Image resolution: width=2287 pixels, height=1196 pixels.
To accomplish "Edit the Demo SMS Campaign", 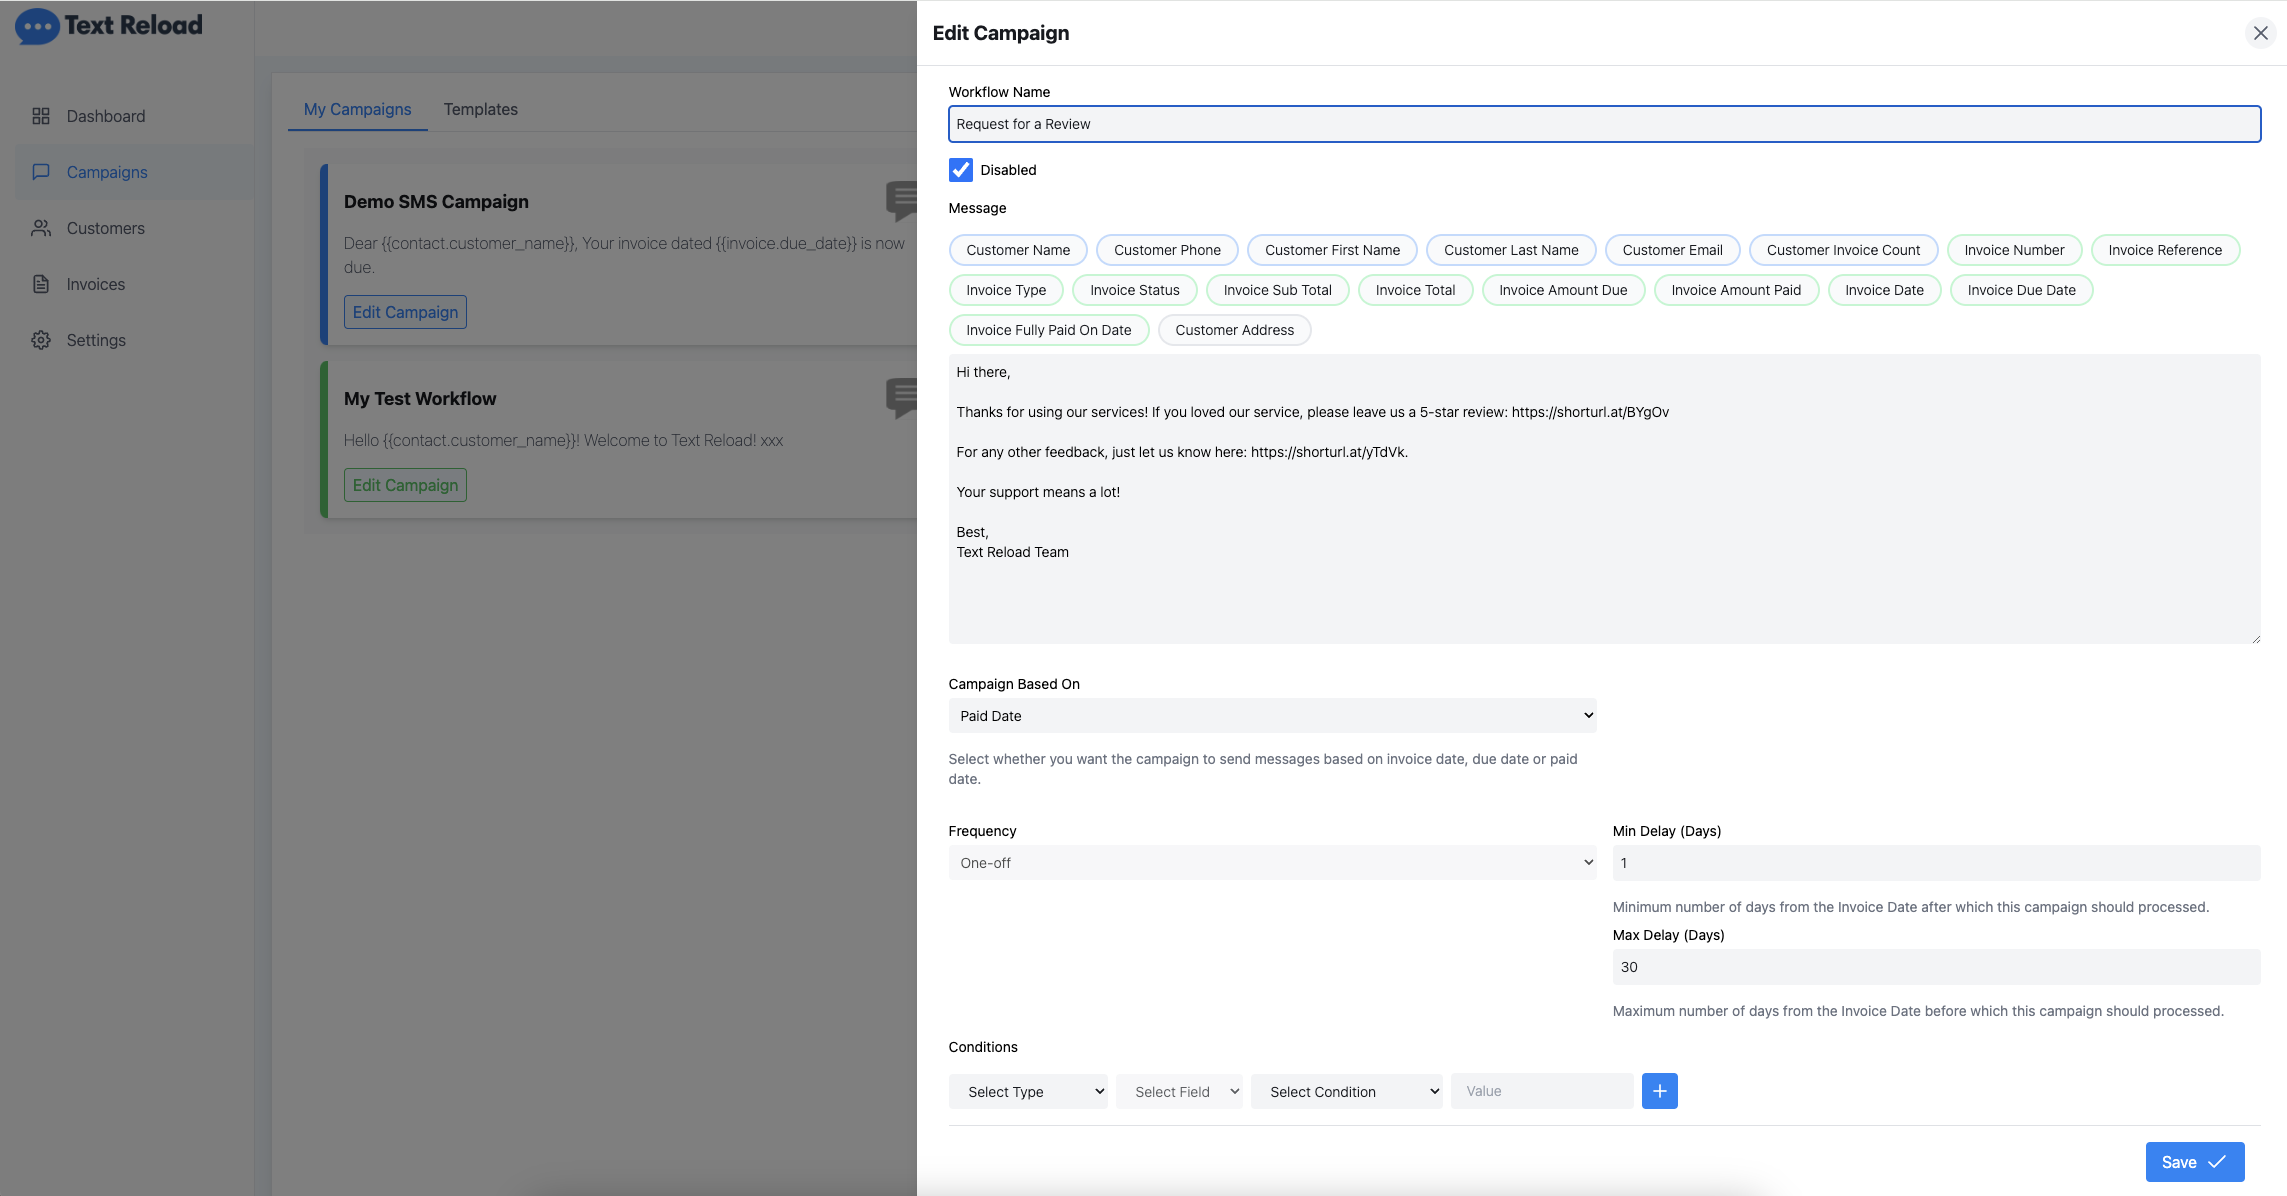I will tap(404, 311).
